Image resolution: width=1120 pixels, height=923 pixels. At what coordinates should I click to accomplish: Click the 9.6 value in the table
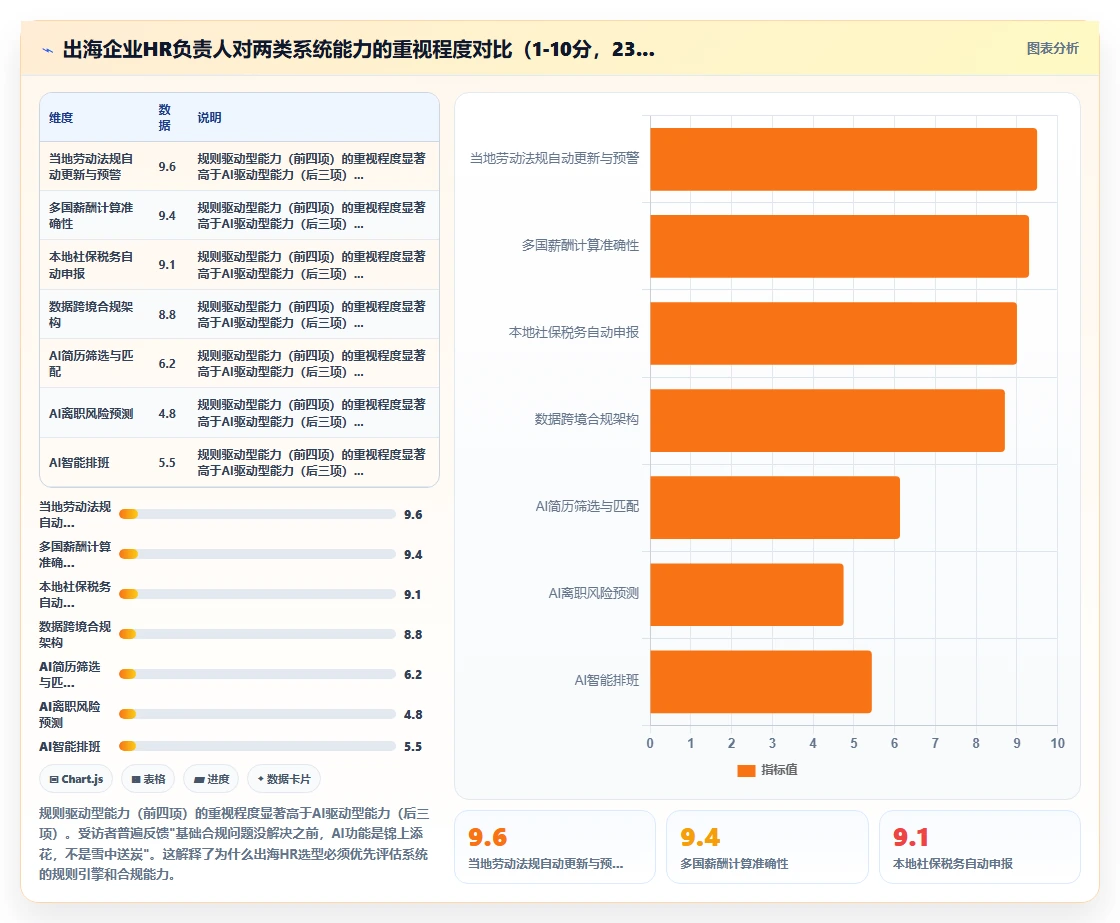click(x=167, y=166)
